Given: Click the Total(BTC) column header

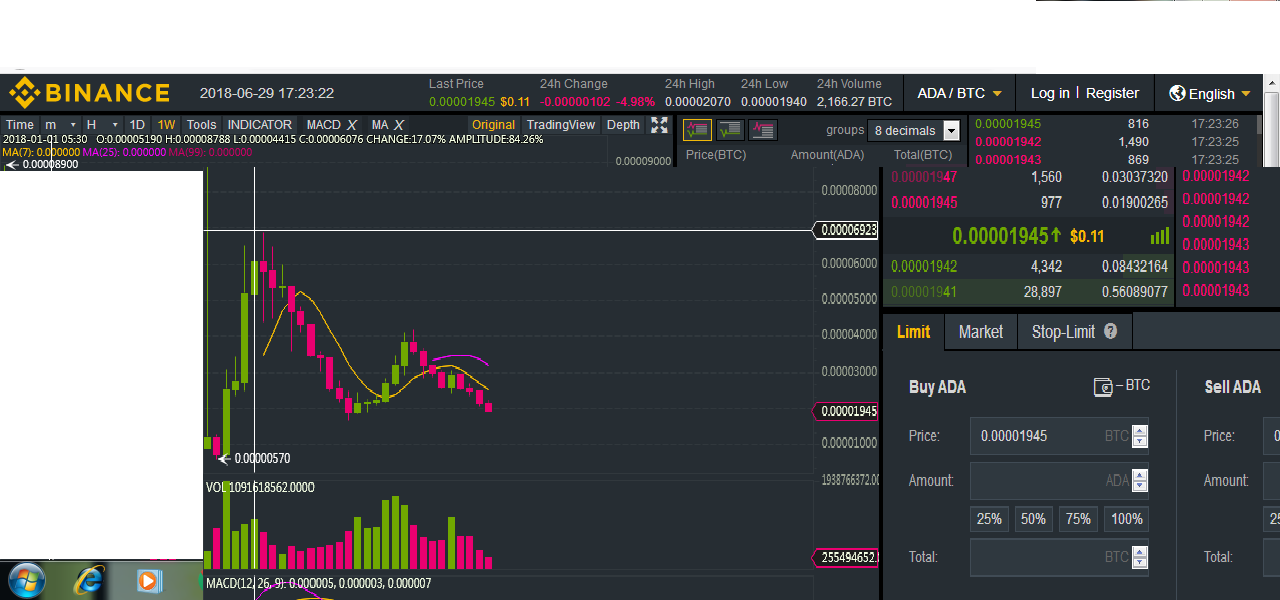Looking at the screenshot, I should [x=923, y=154].
